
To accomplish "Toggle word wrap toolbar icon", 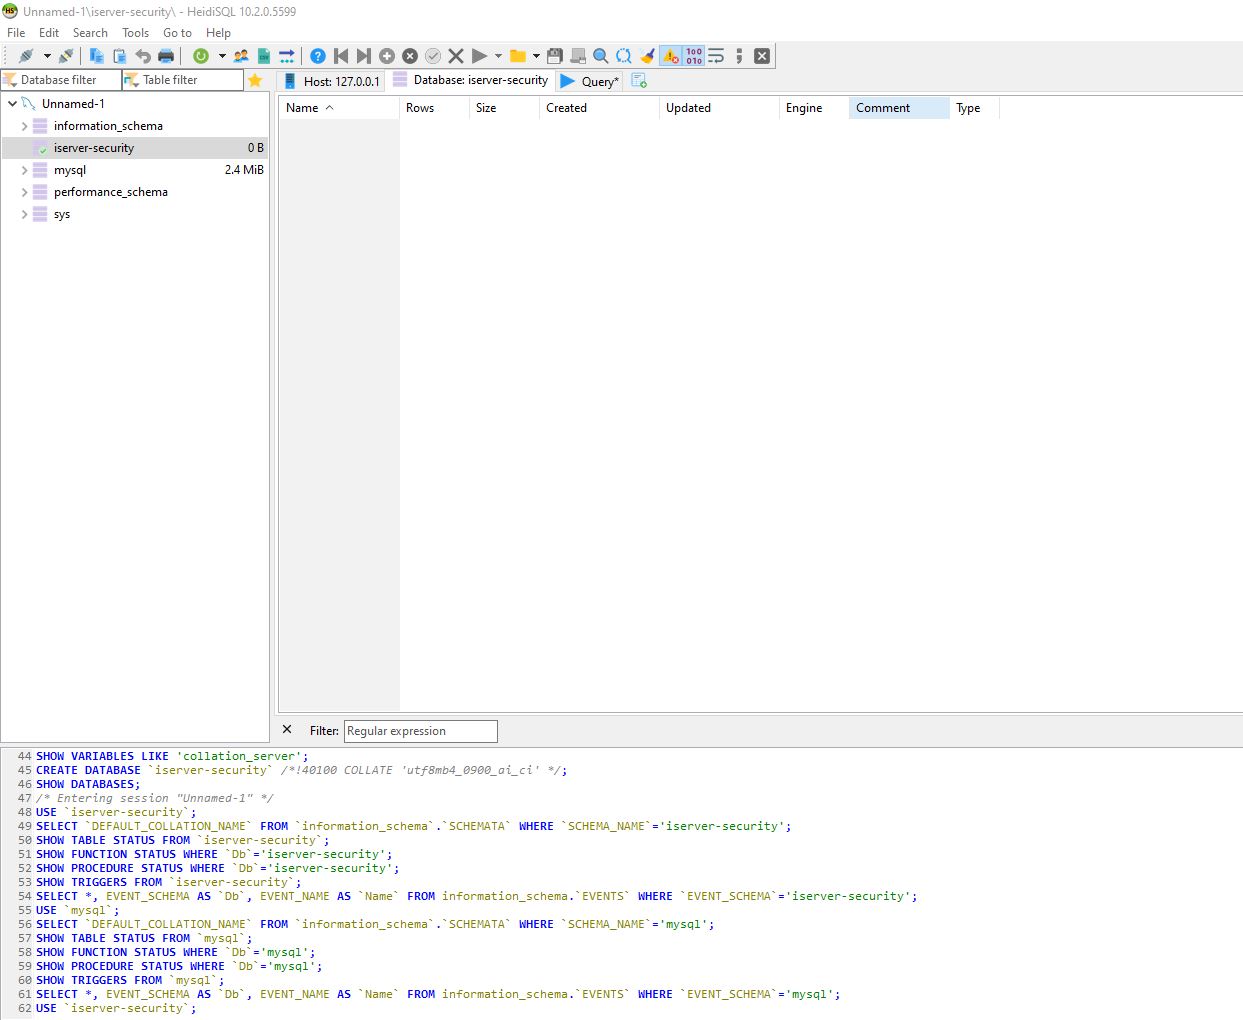I will [716, 56].
